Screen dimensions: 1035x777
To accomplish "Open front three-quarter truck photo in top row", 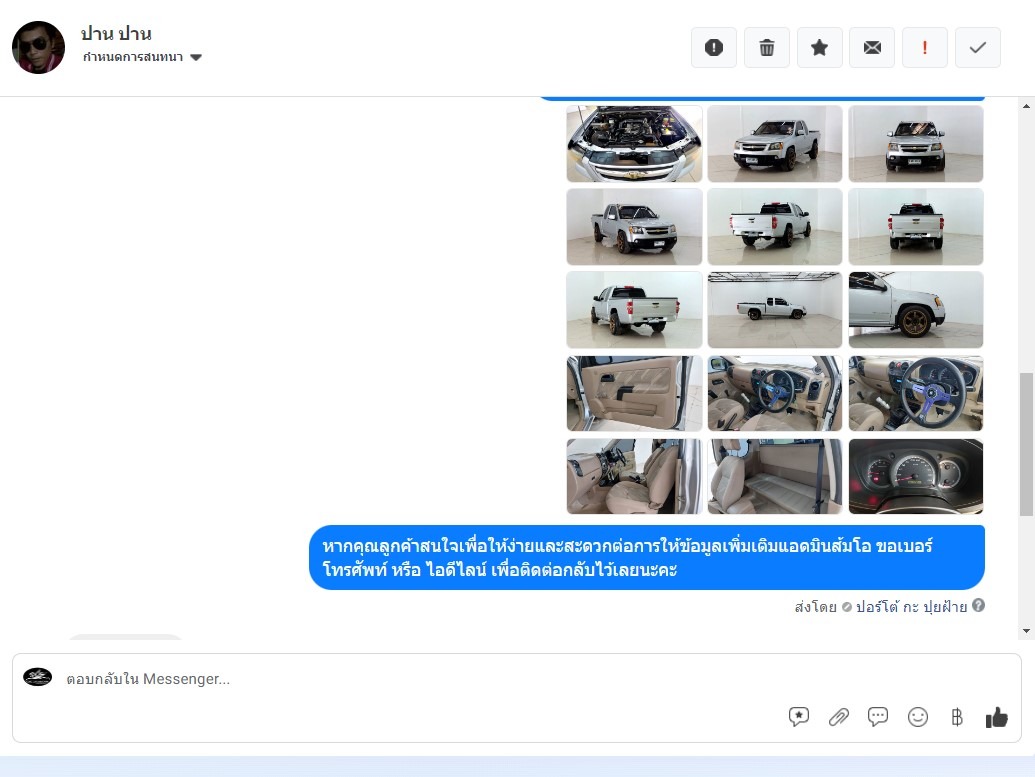I will 775,144.
